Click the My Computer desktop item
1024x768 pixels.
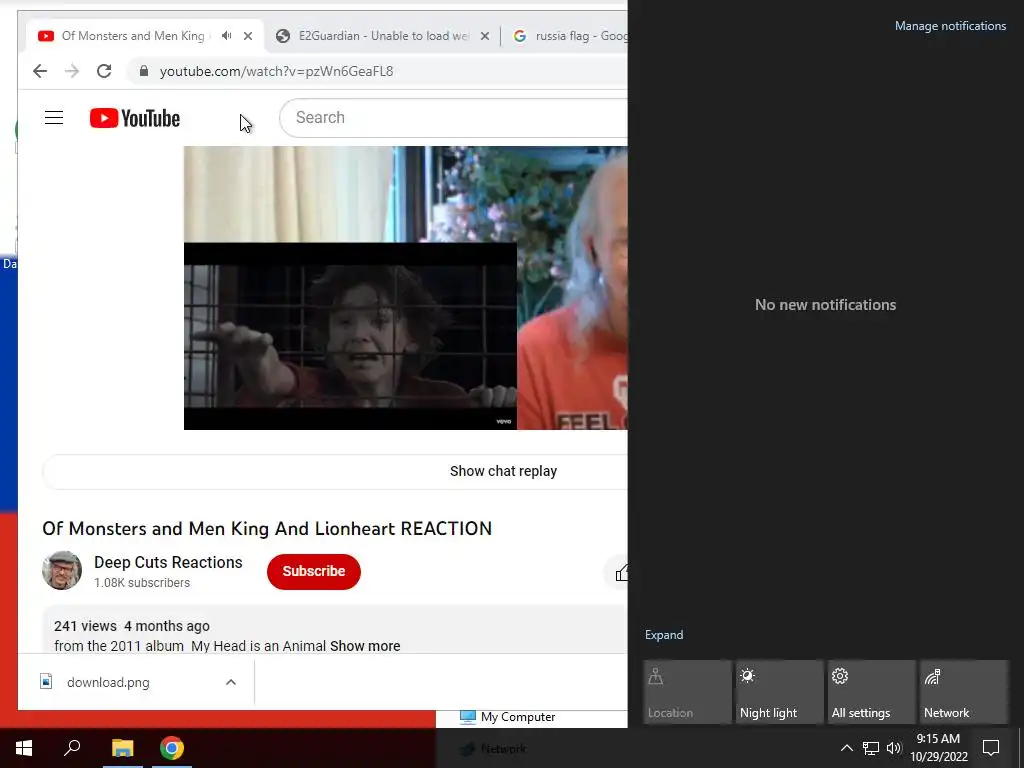(x=508, y=717)
